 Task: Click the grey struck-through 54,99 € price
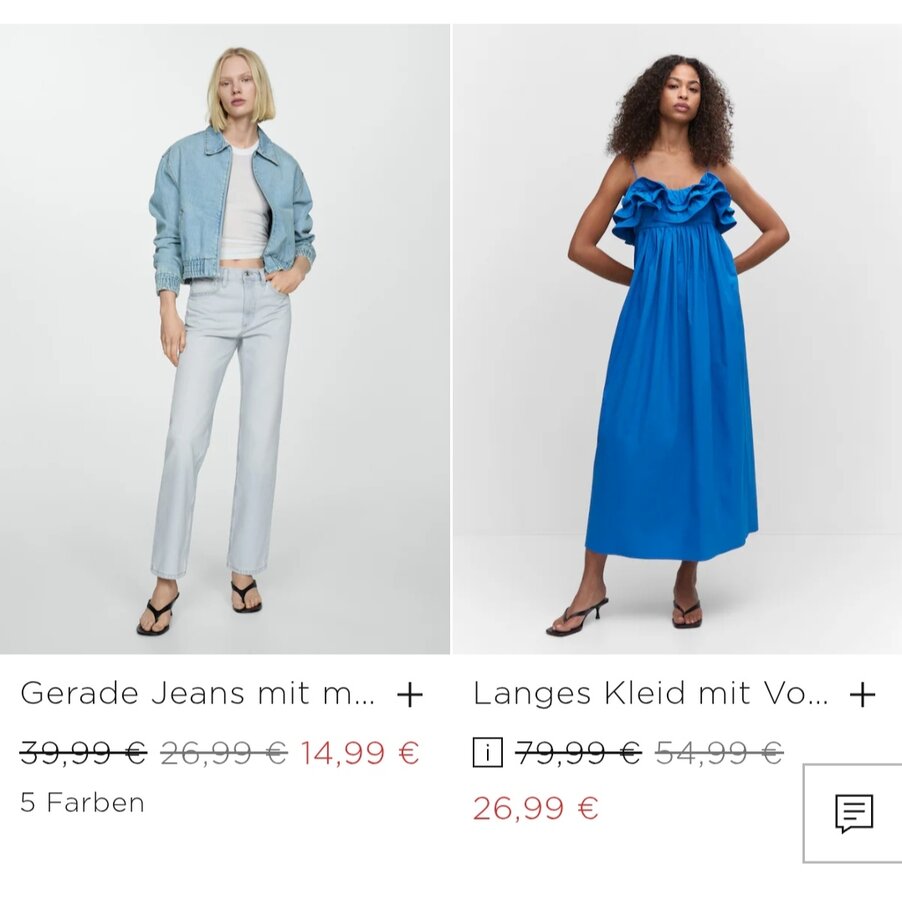(x=719, y=752)
